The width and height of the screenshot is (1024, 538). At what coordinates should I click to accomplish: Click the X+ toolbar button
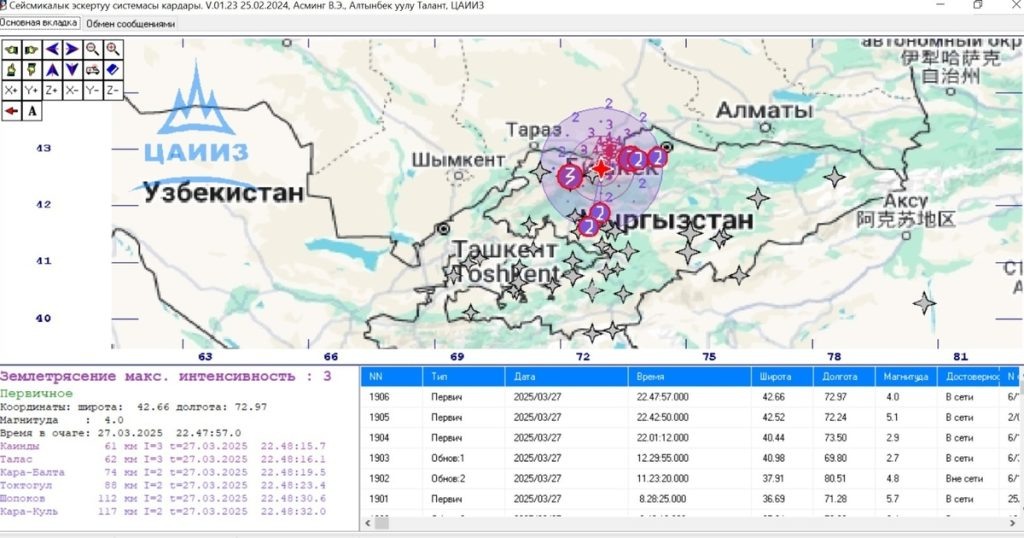tap(12, 90)
